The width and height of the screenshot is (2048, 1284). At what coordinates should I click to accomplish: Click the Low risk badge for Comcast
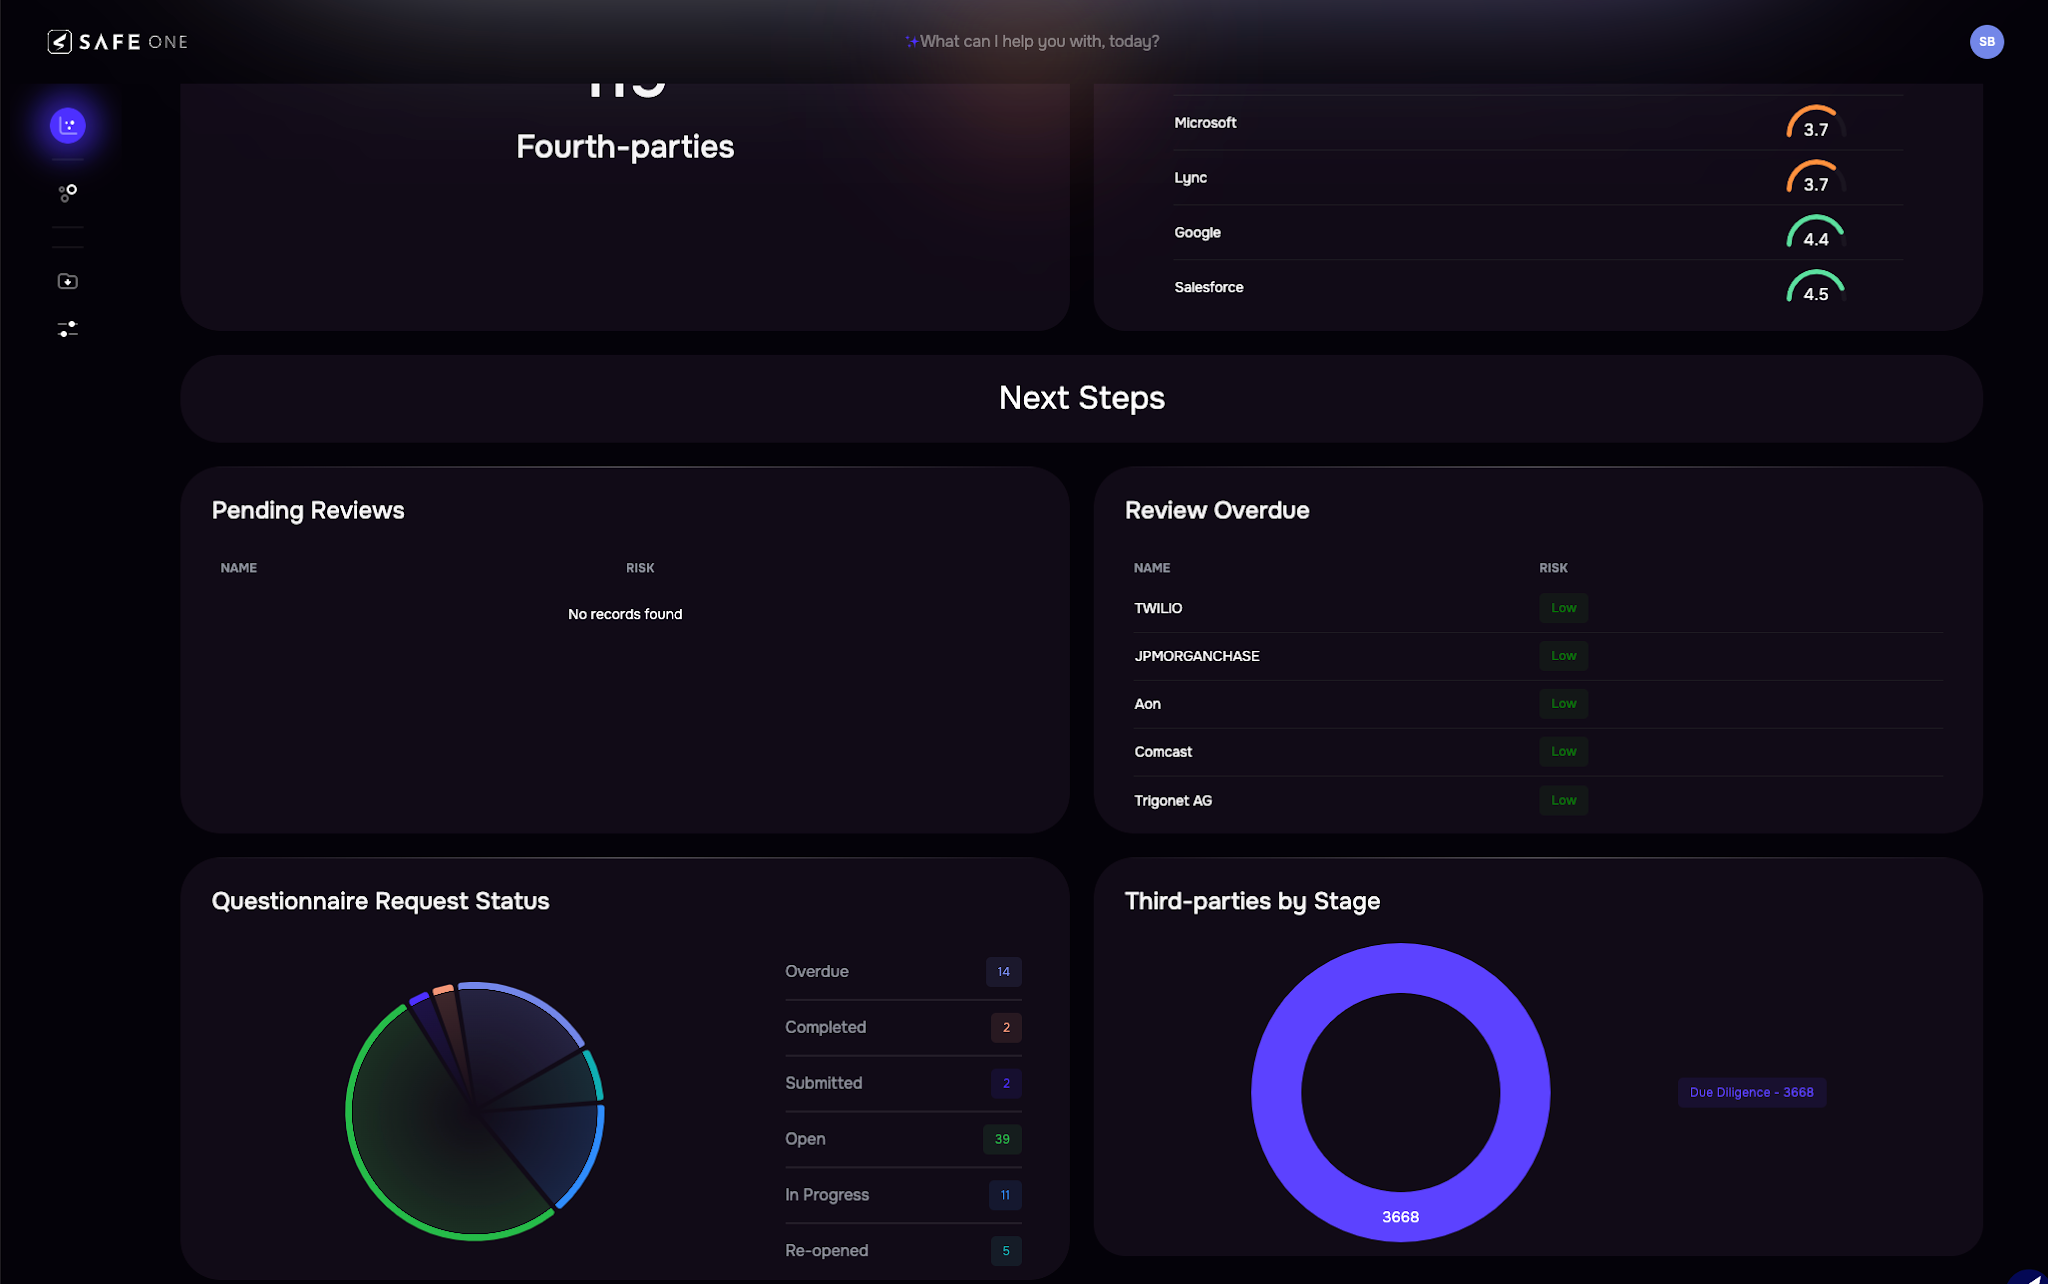click(x=1563, y=751)
